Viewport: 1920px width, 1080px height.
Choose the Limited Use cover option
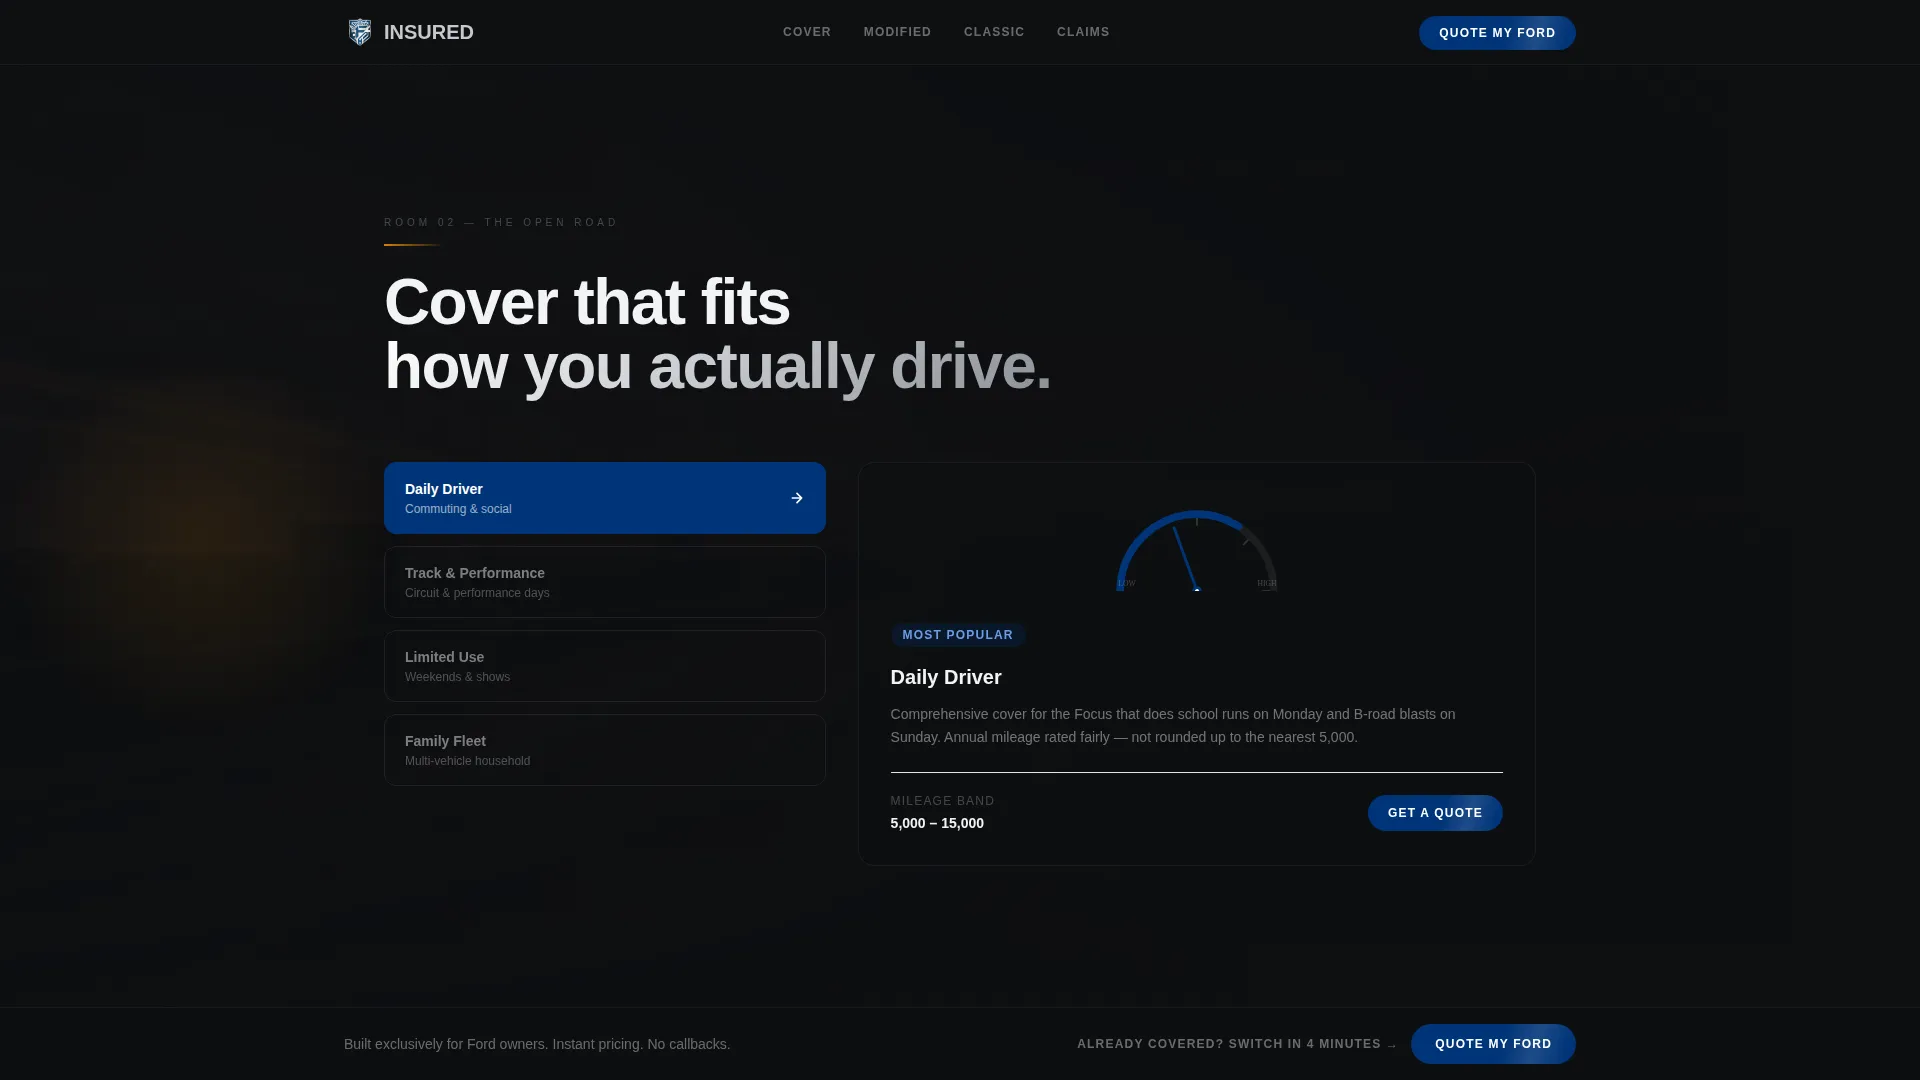pyautogui.click(x=605, y=666)
